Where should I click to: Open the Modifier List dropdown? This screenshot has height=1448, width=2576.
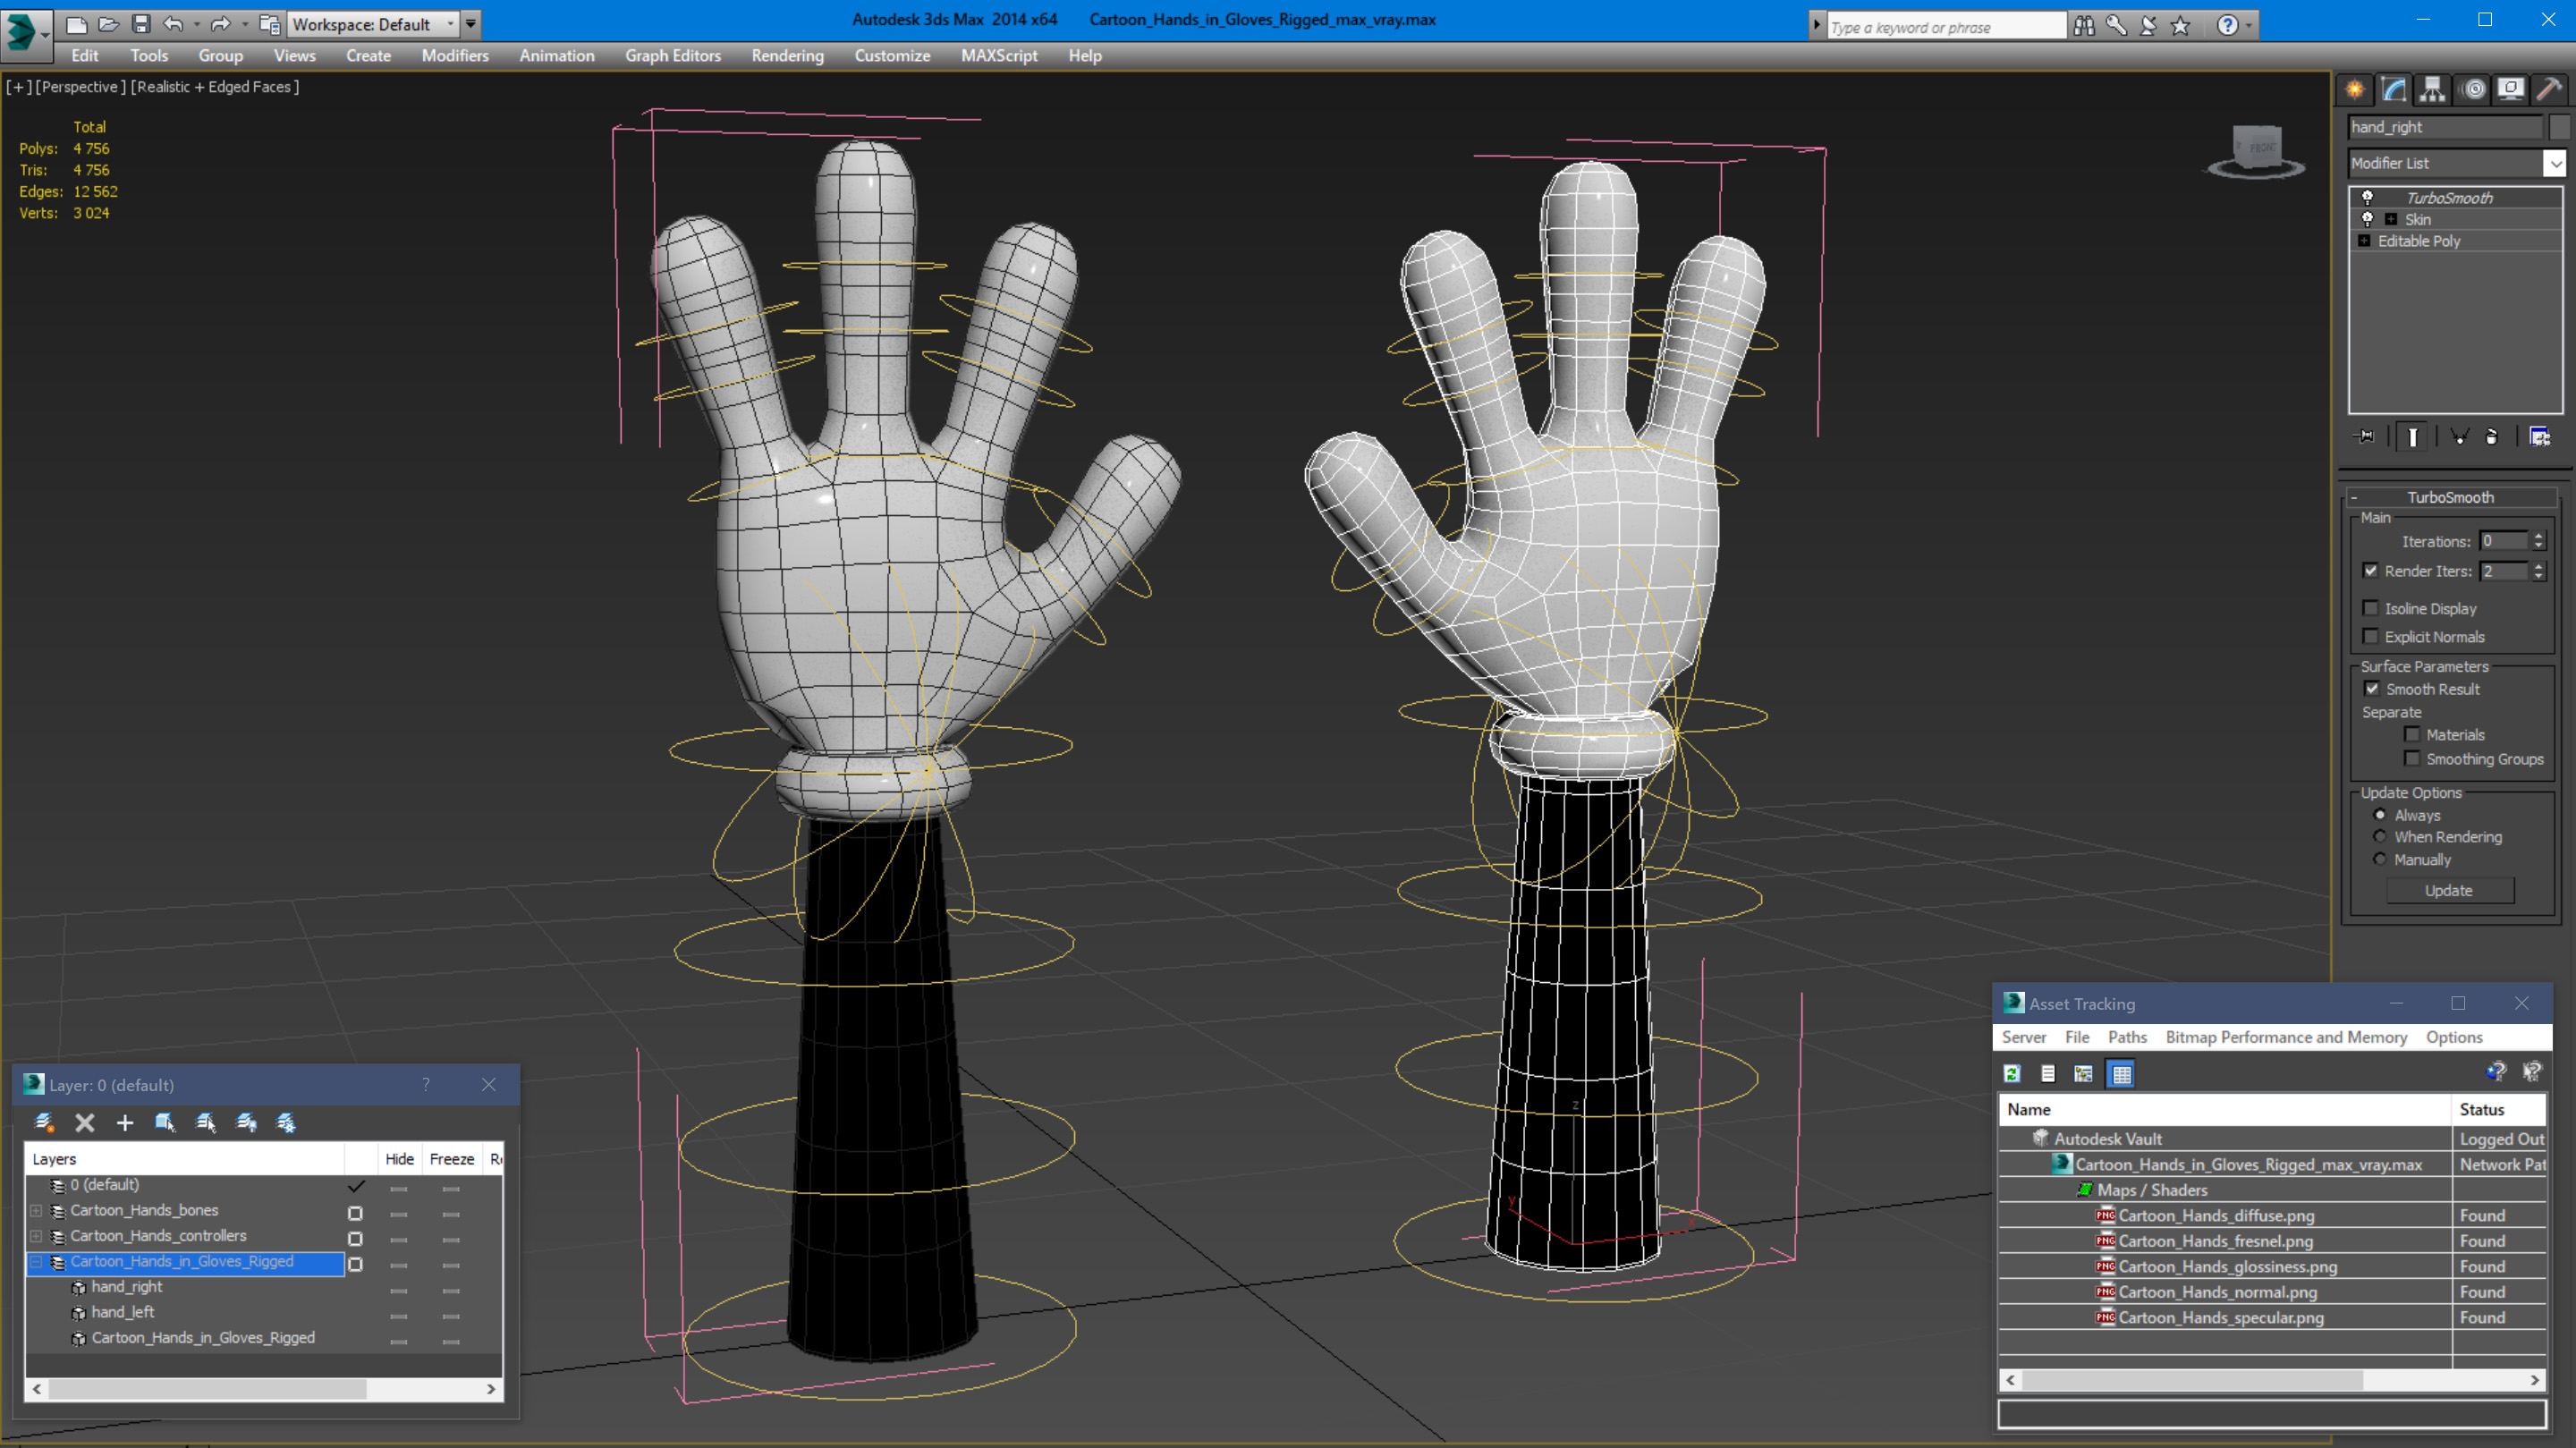tap(2555, 163)
